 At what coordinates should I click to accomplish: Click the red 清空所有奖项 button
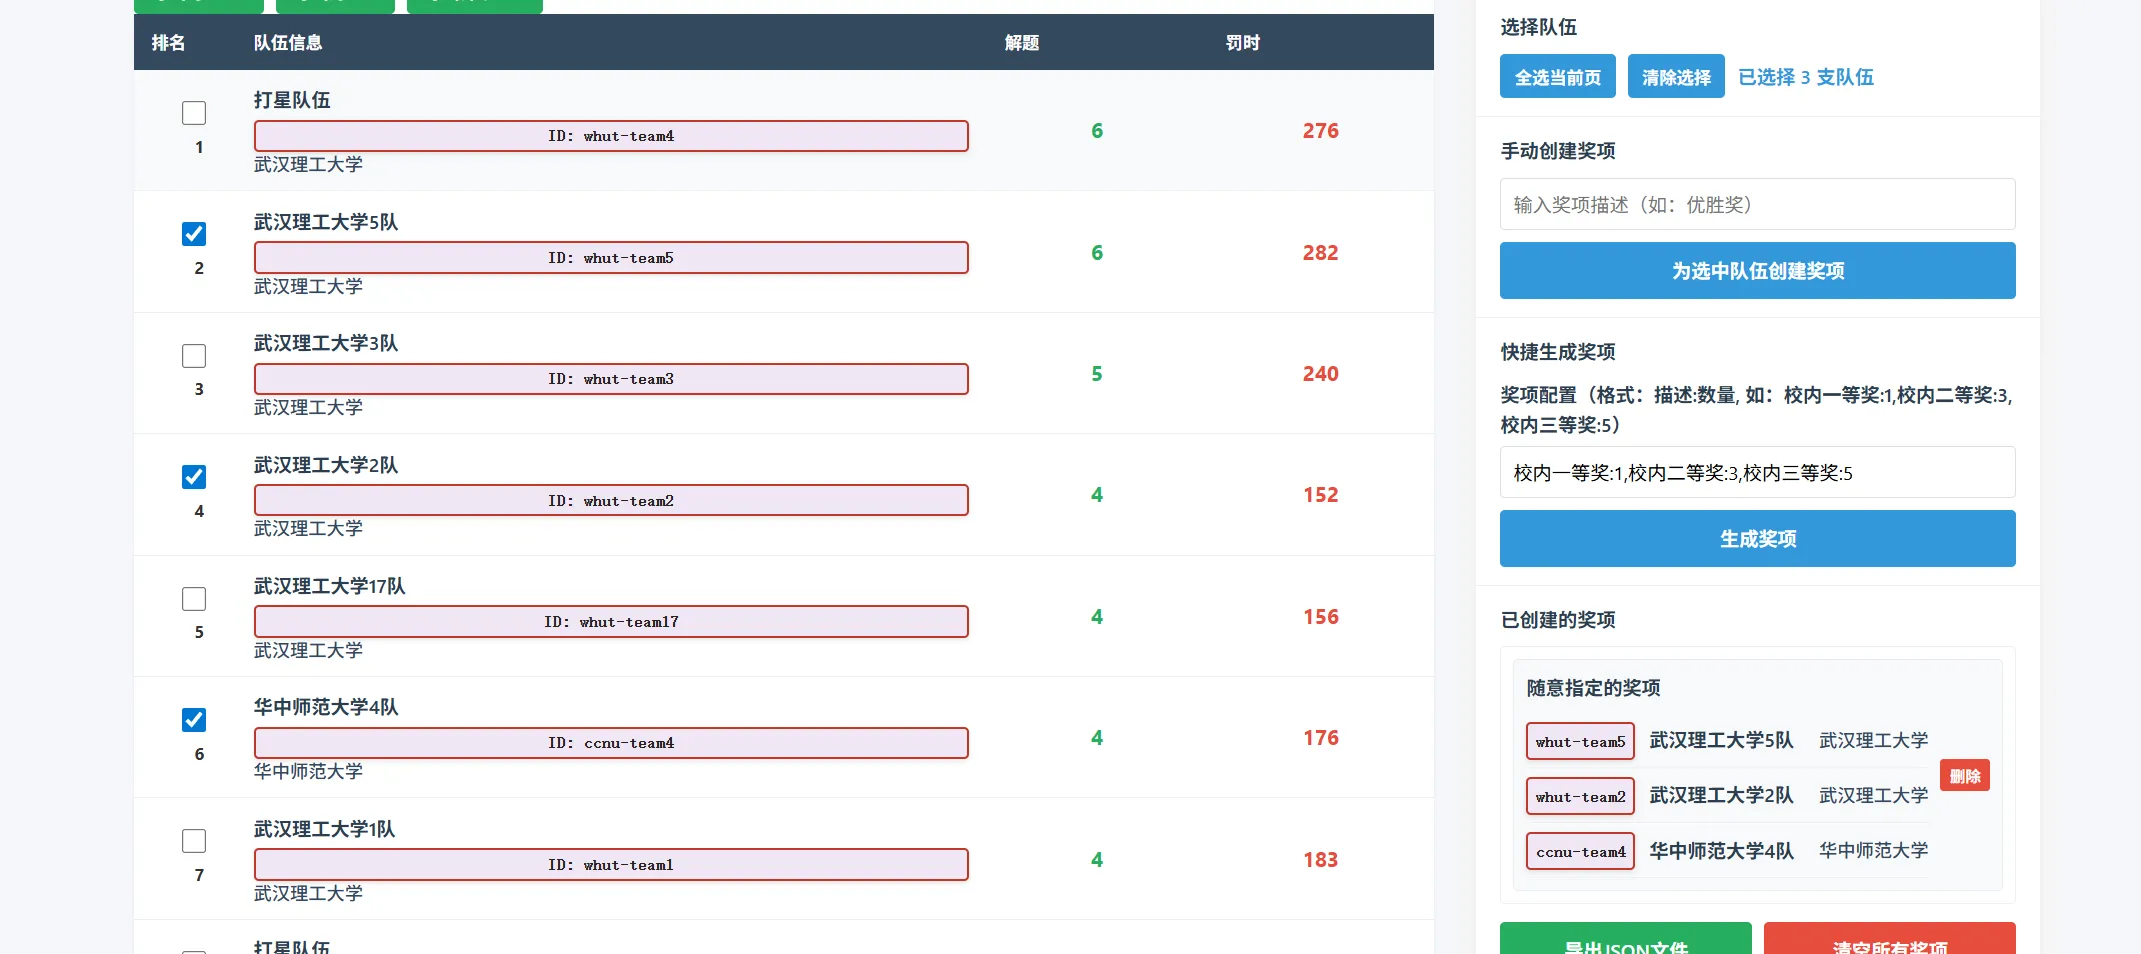tap(1889, 942)
